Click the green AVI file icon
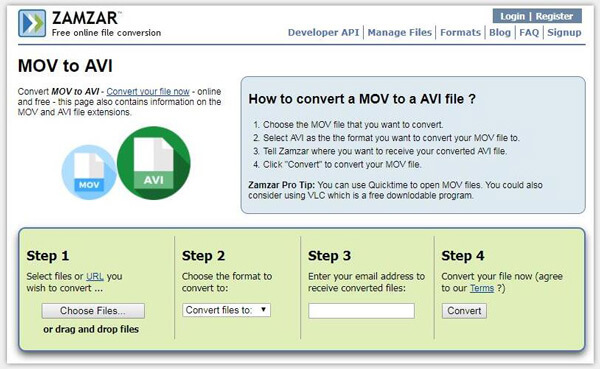 point(153,163)
